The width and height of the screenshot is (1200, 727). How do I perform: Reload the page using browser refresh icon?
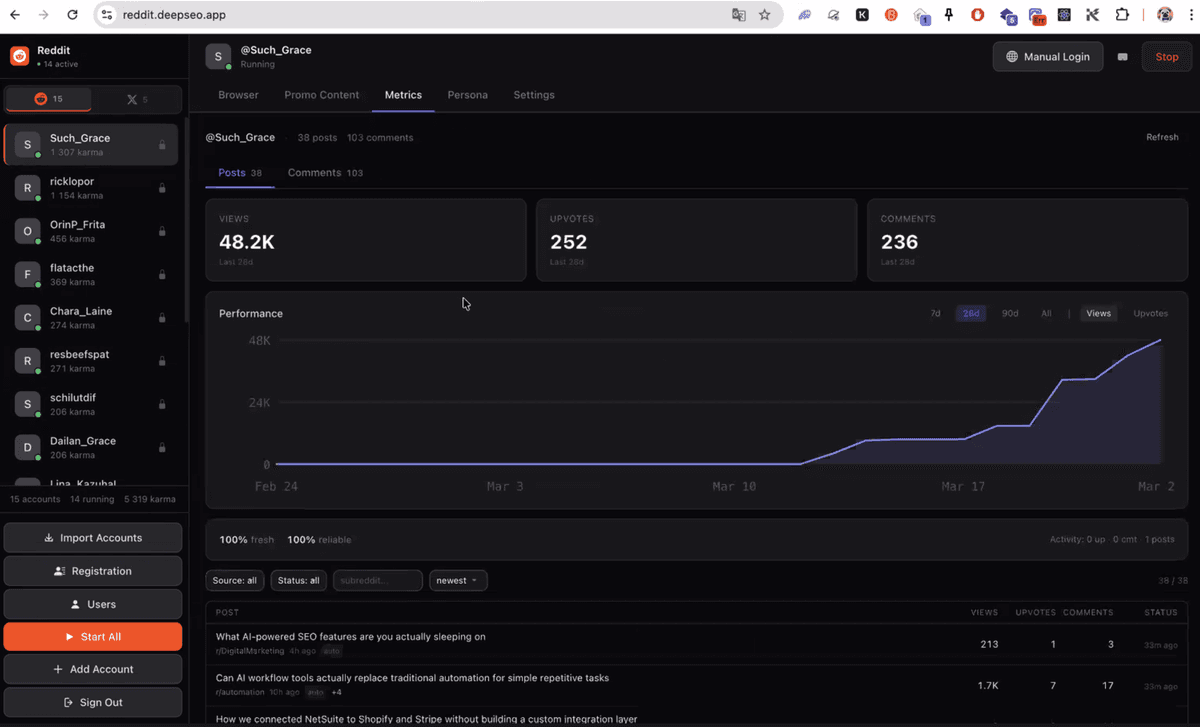point(72,15)
